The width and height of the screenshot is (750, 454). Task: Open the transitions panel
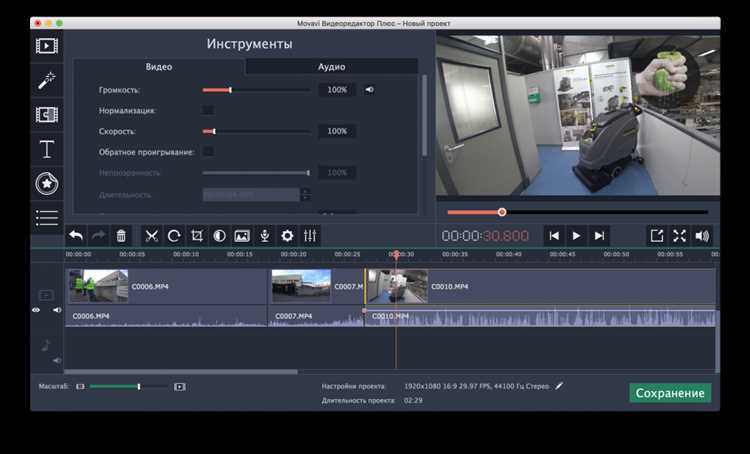(x=47, y=115)
